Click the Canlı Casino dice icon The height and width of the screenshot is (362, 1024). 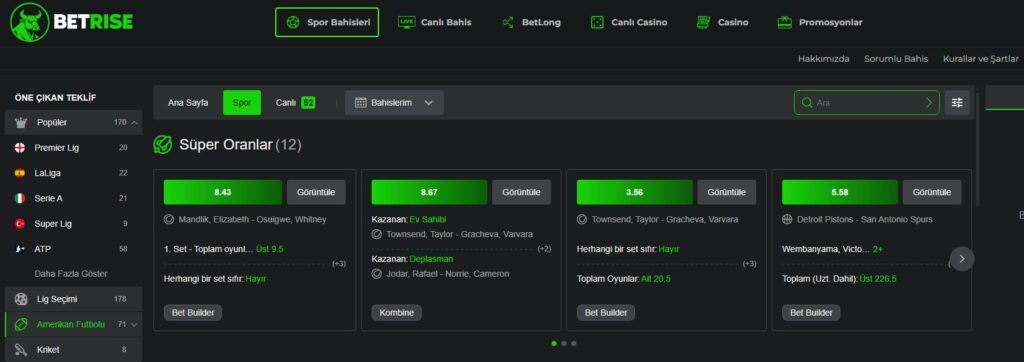(597, 22)
